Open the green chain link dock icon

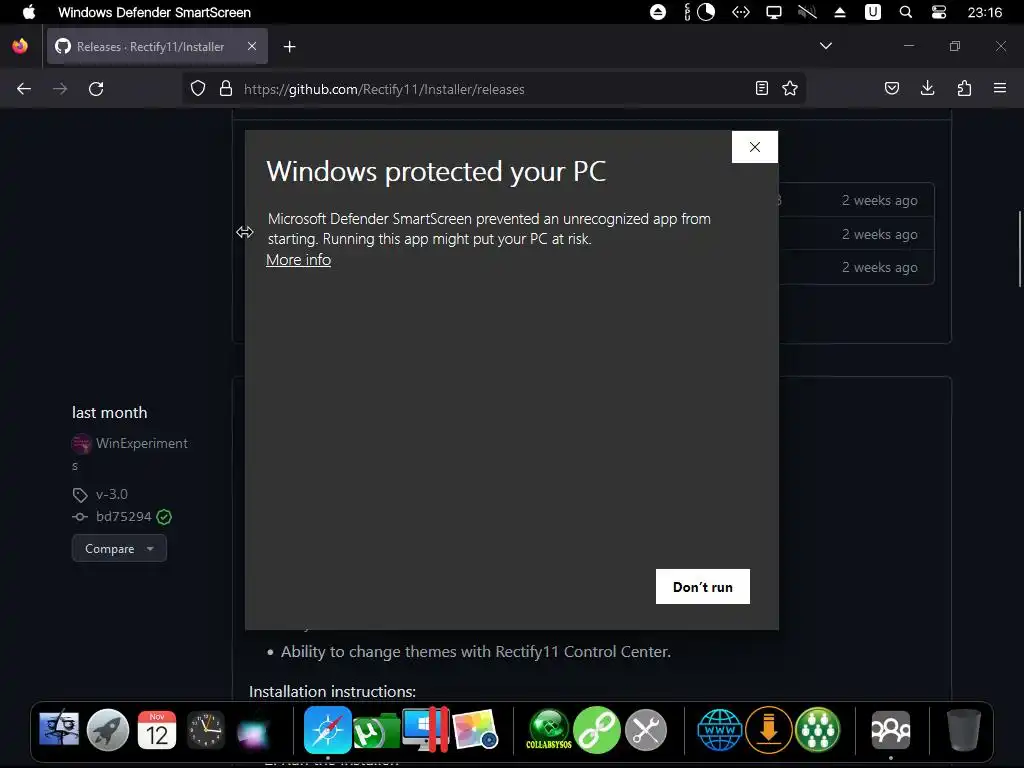point(597,729)
